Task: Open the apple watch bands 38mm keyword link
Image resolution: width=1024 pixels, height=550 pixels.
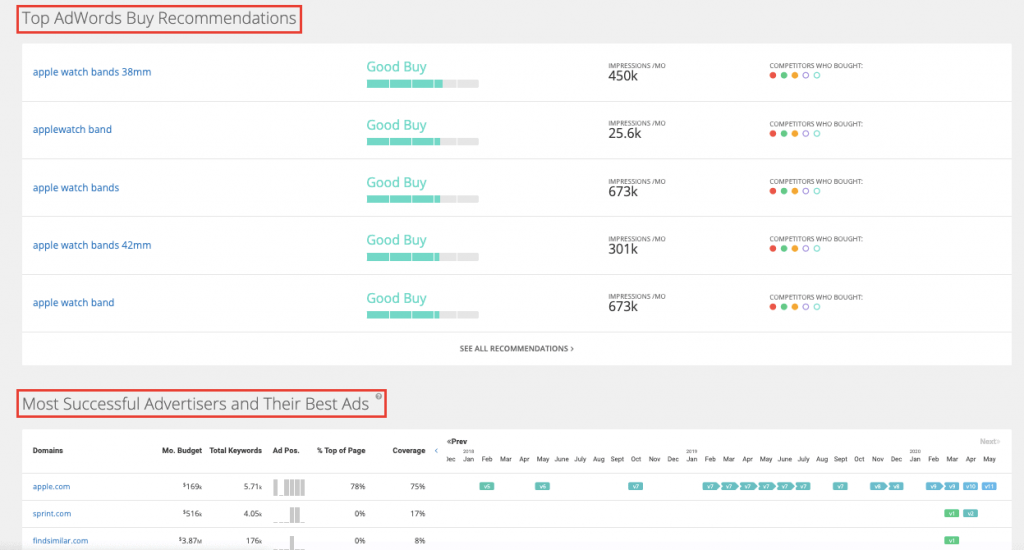Action: pyautogui.click(x=92, y=72)
